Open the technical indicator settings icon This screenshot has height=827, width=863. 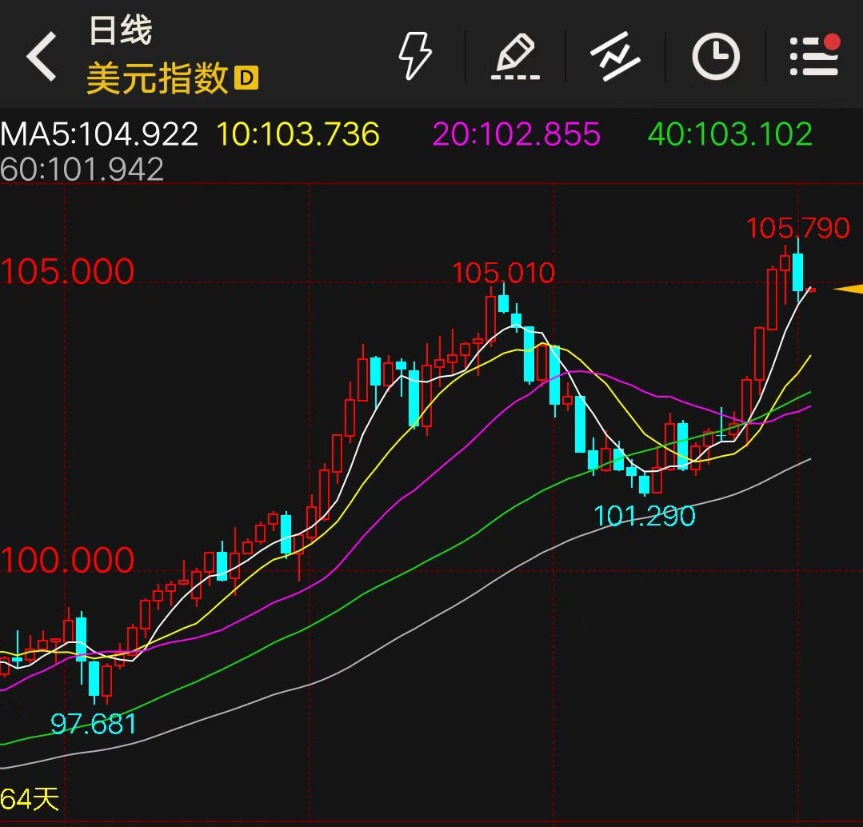coord(615,55)
